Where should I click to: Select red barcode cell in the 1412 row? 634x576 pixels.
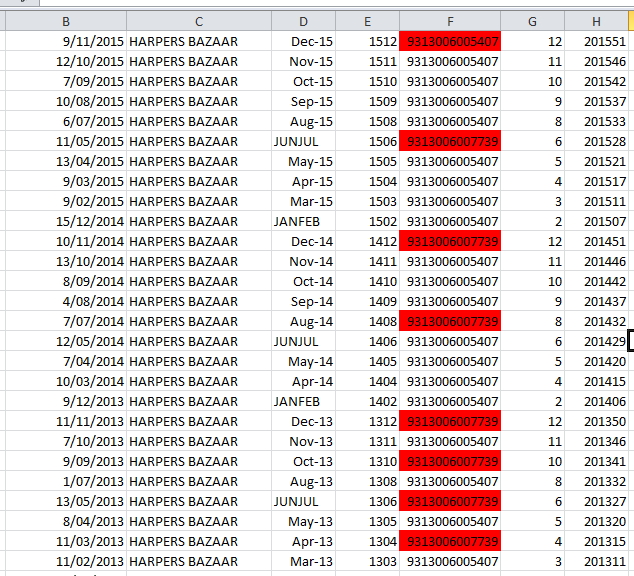pos(450,241)
